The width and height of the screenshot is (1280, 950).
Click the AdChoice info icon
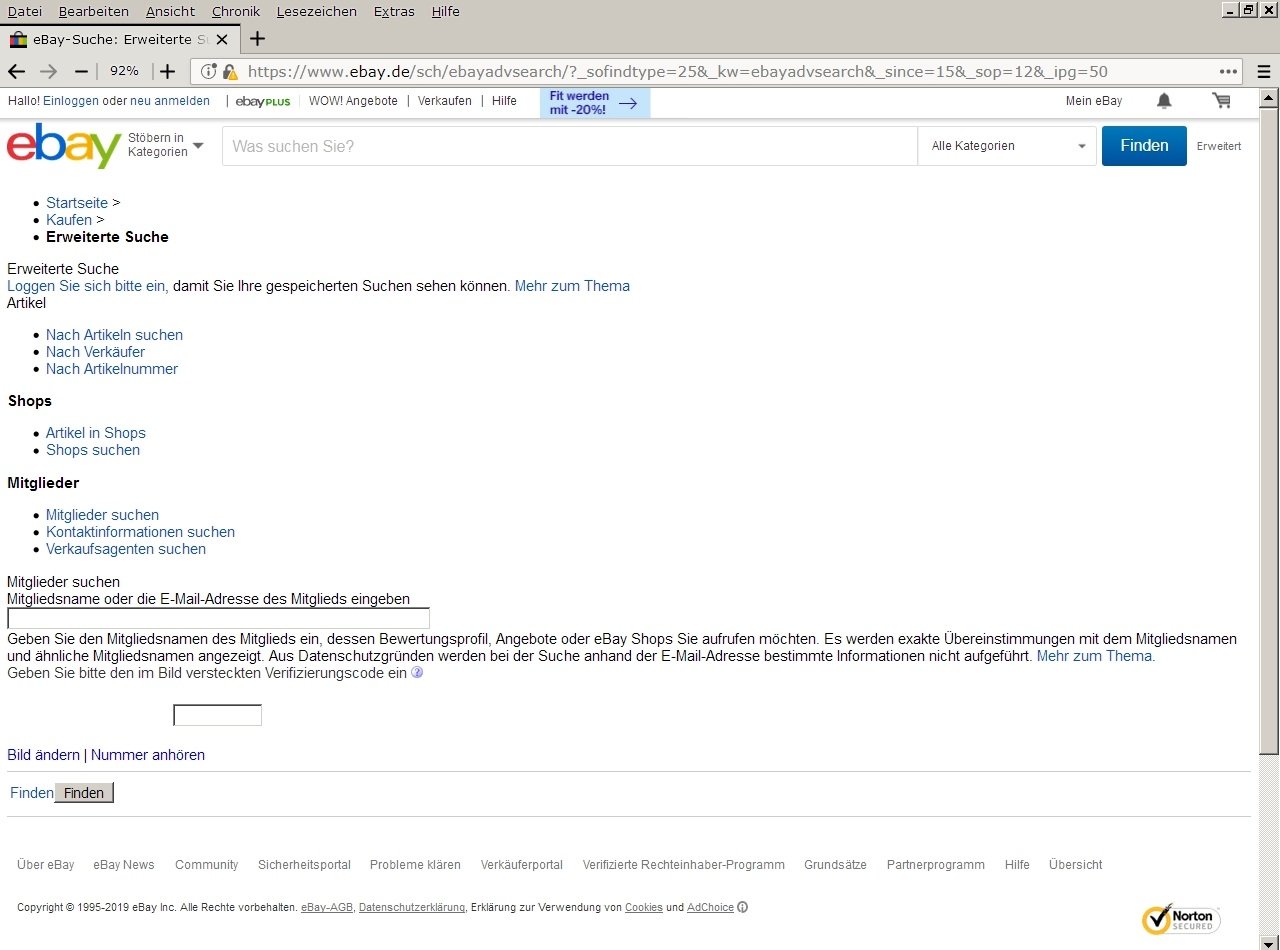[x=742, y=908]
